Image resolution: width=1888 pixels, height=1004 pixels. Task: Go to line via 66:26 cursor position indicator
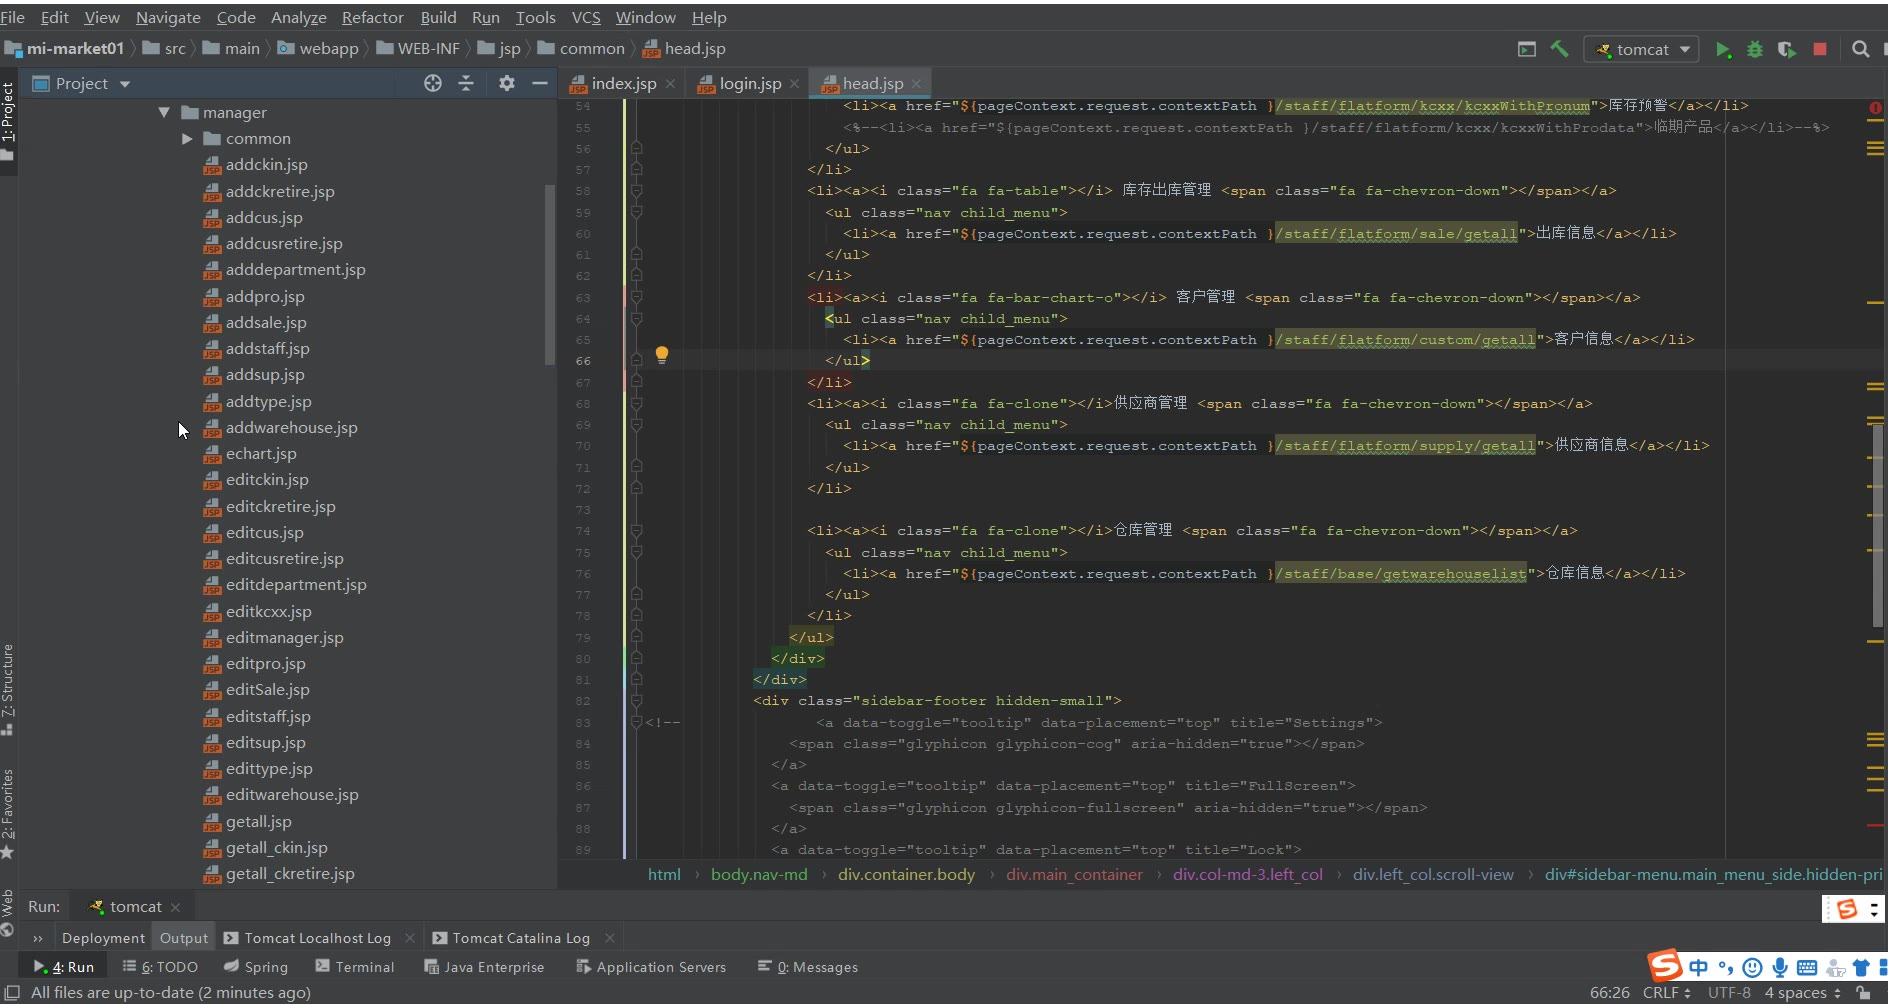pos(1609,992)
